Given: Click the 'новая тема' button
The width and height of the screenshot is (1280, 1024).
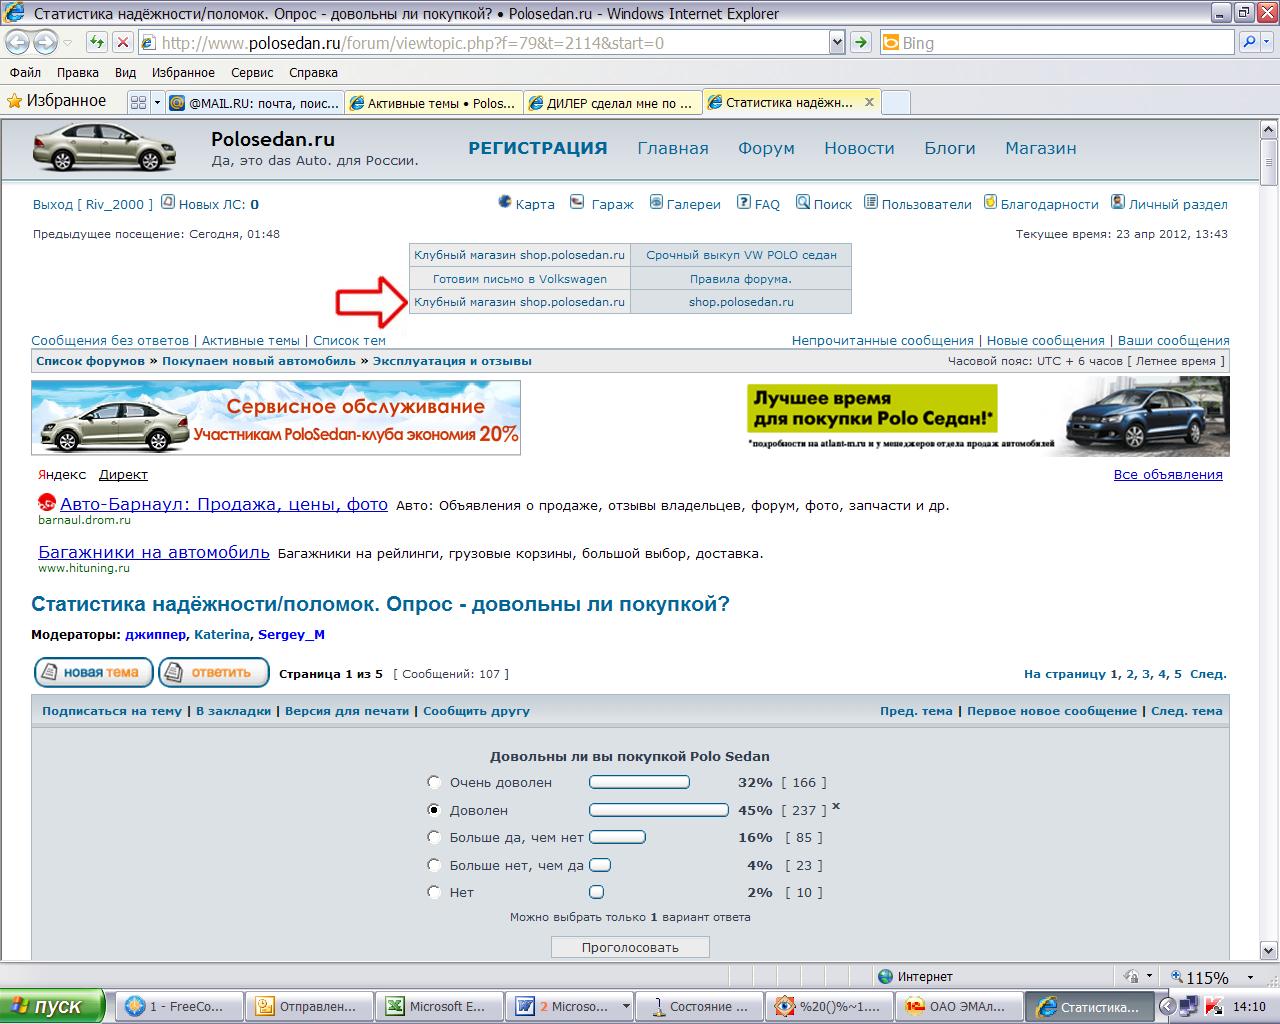Looking at the screenshot, I should pyautogui.click(x=93, y=673).
